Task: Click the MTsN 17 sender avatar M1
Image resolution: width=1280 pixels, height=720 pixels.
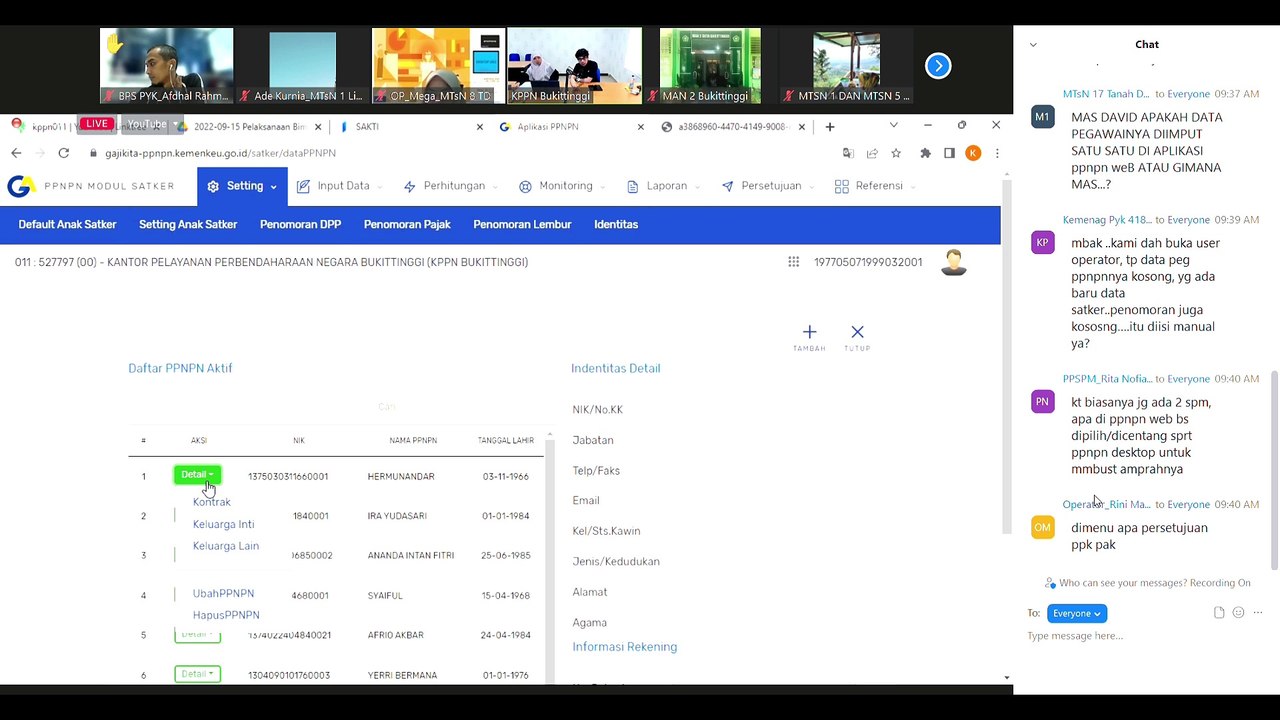Action: [1042, 117]
